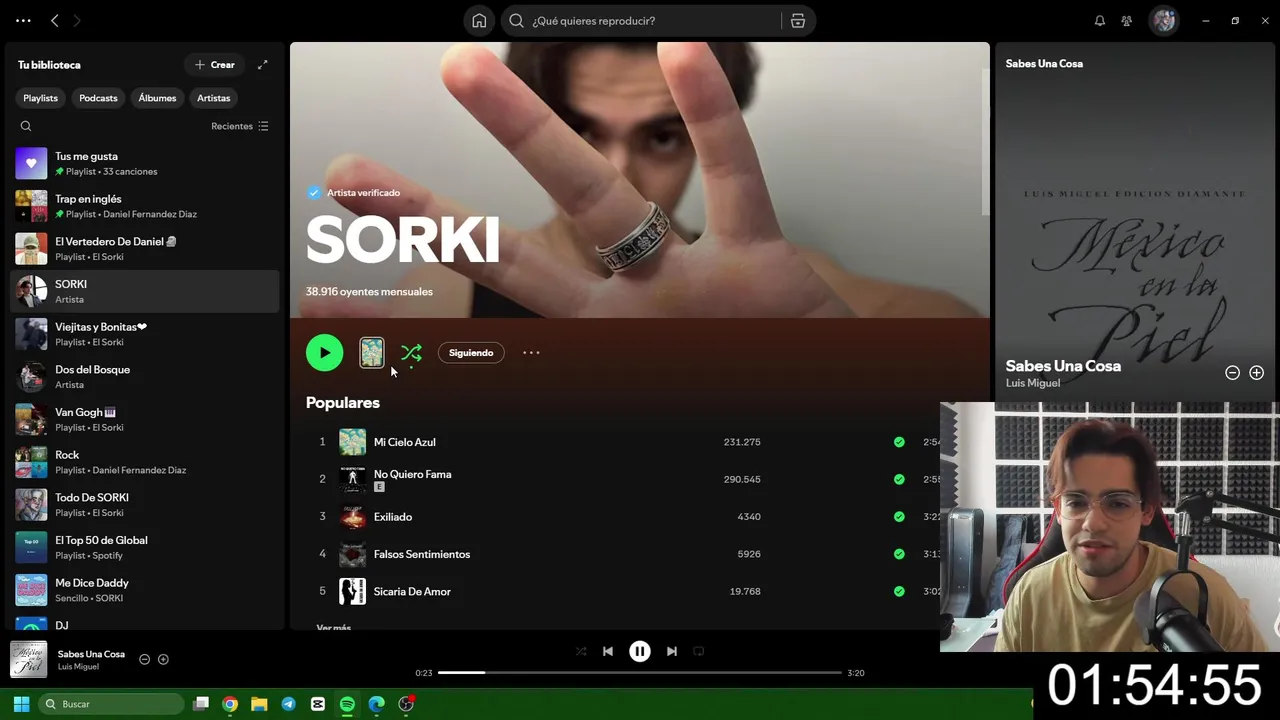
Task: Open Van Gogh playlist
Action: [x=145, y=419]
